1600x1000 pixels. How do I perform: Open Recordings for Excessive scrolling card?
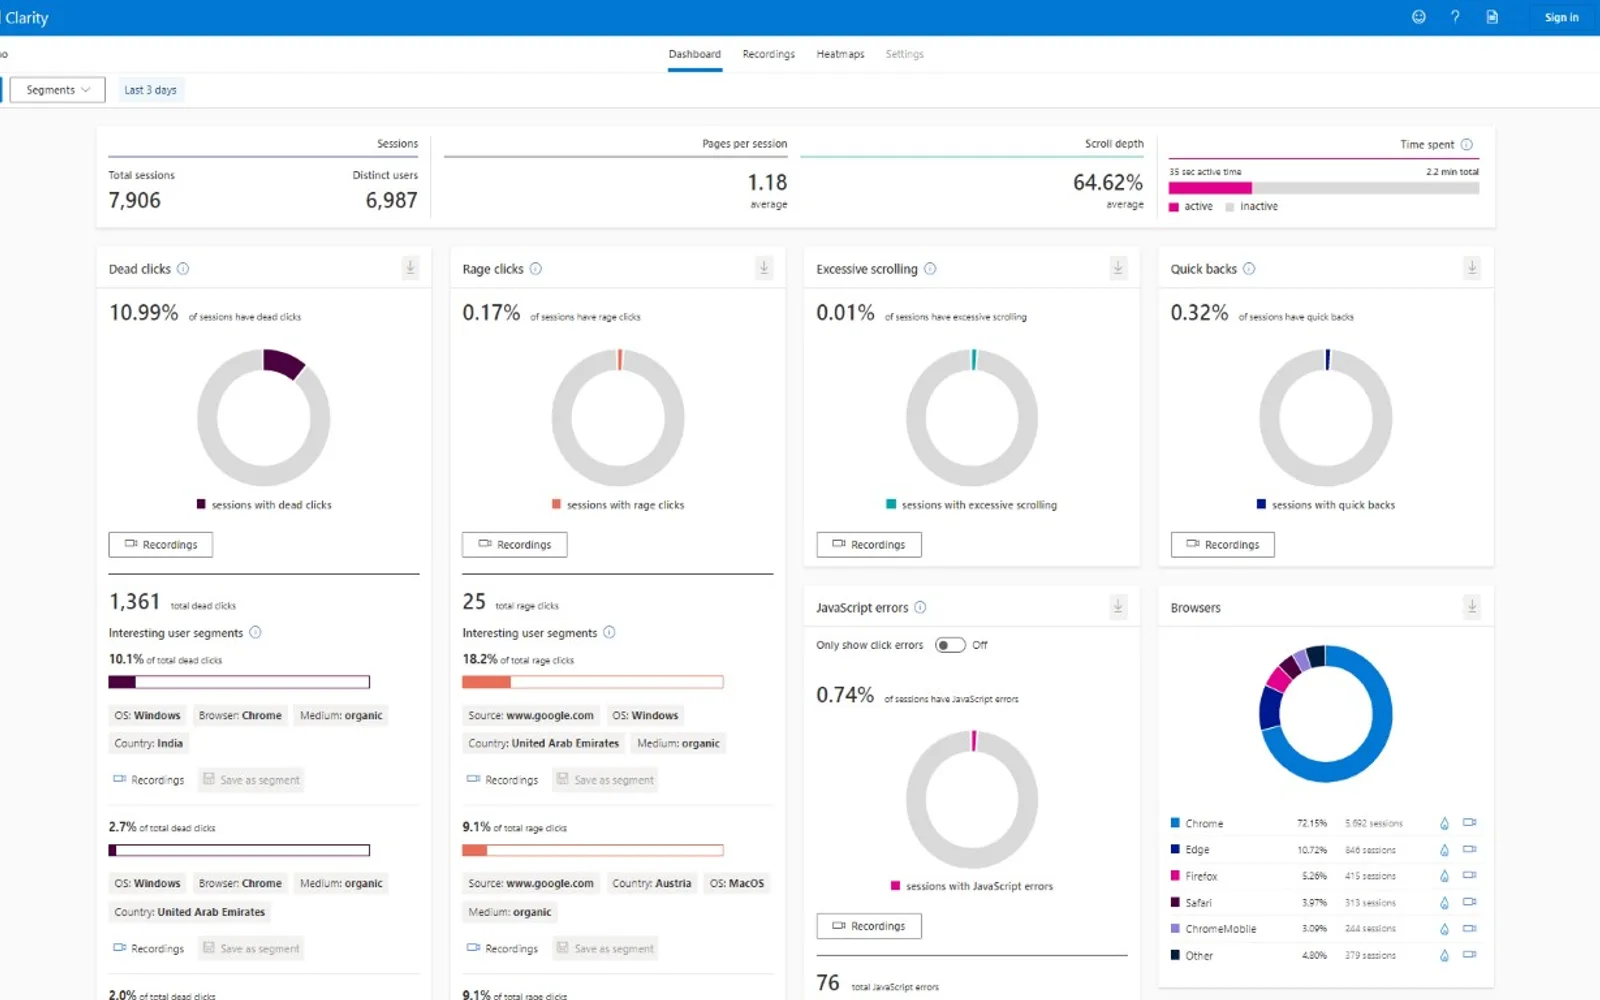[869, 544]
